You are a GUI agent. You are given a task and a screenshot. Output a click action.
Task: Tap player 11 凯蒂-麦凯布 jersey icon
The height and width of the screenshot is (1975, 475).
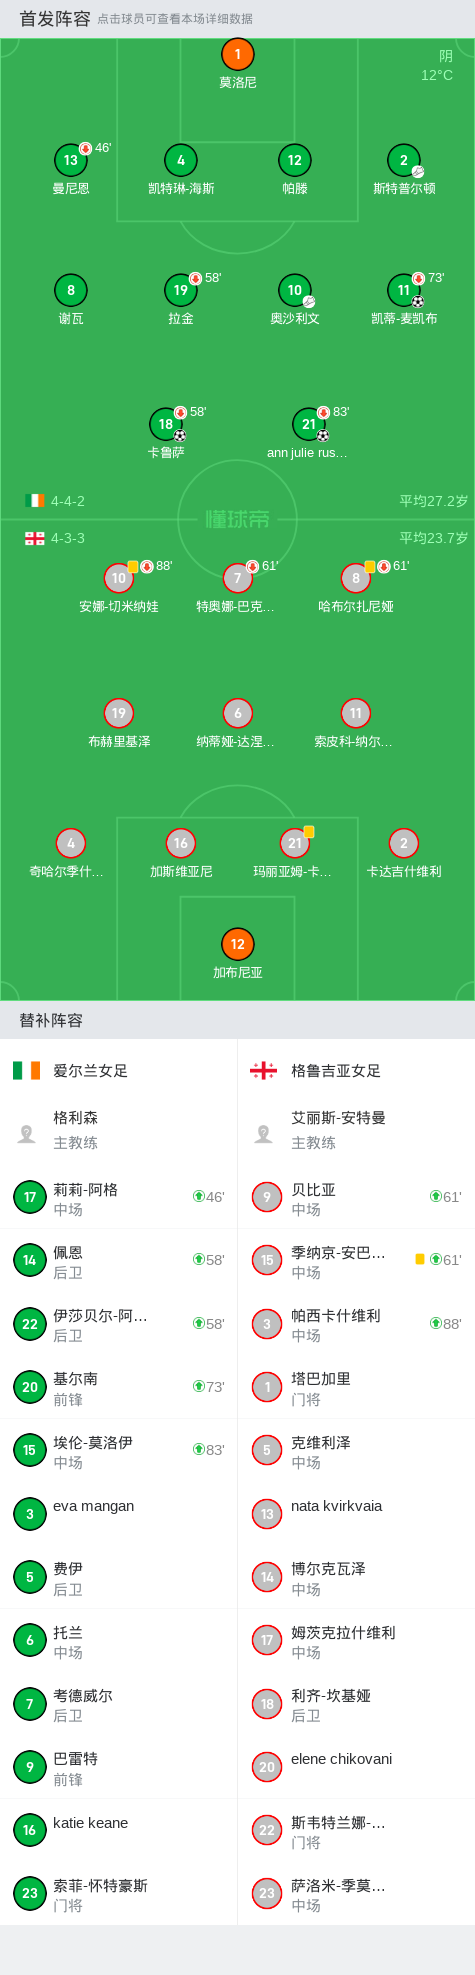click(x=404, y=290)
